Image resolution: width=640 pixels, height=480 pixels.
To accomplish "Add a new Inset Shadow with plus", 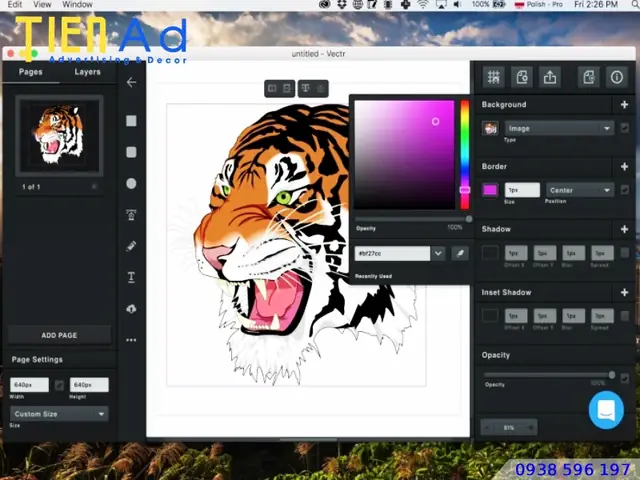I will coord(624,292).
